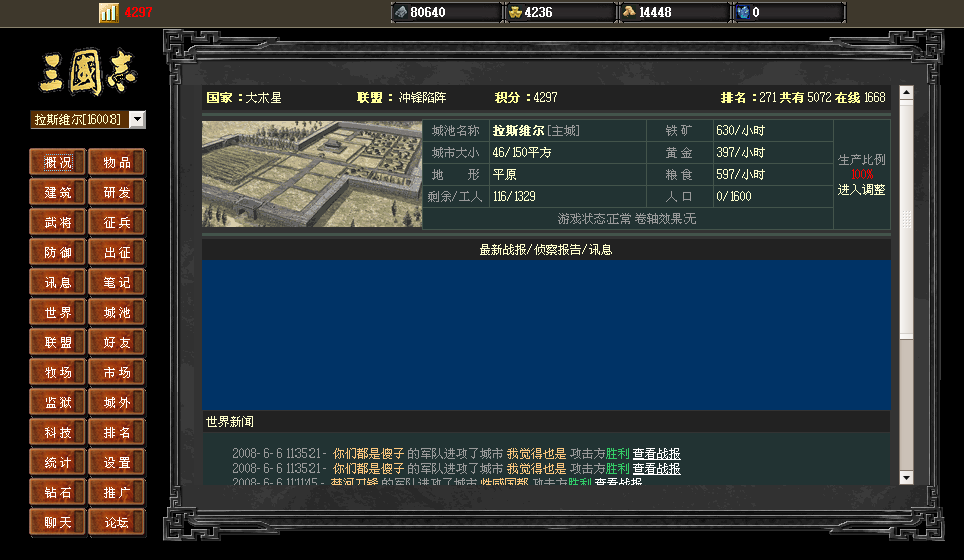Open the 科技 technology button
The width and height of the screenshot is (964, 560).
click(x=57, y=433)
